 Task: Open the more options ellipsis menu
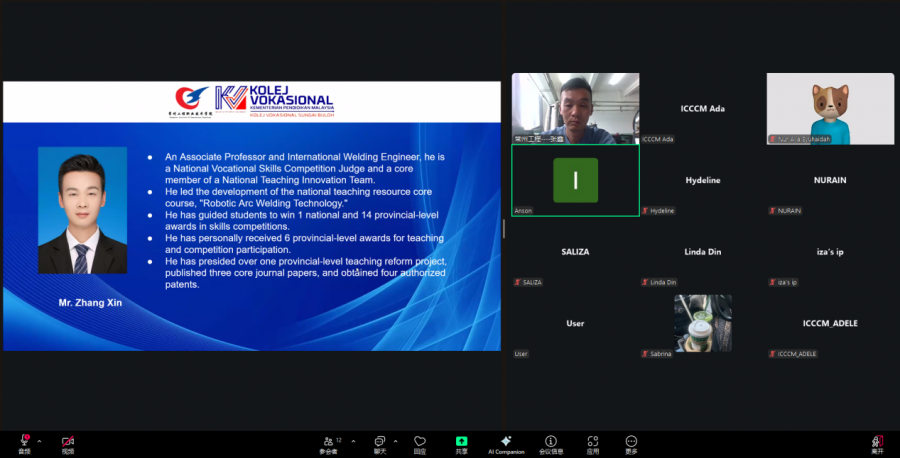[631, 441]
